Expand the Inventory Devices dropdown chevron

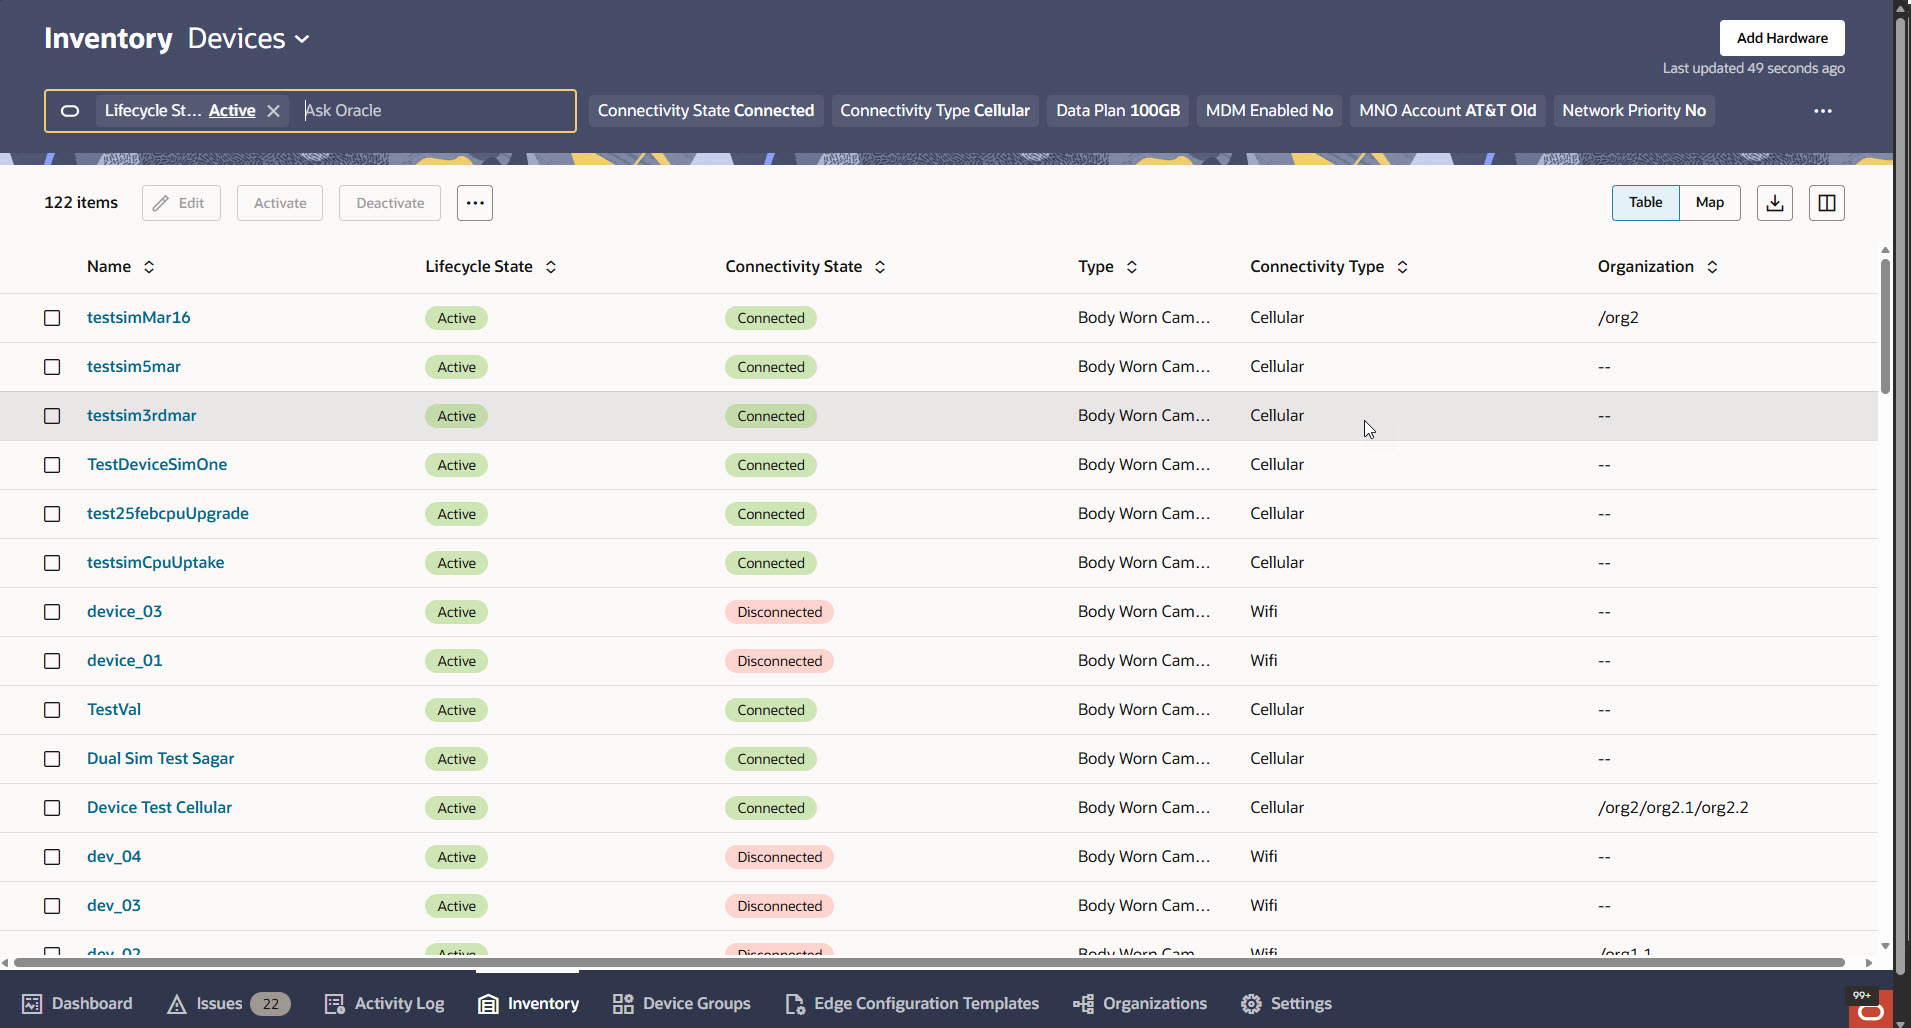click(302, 39)
